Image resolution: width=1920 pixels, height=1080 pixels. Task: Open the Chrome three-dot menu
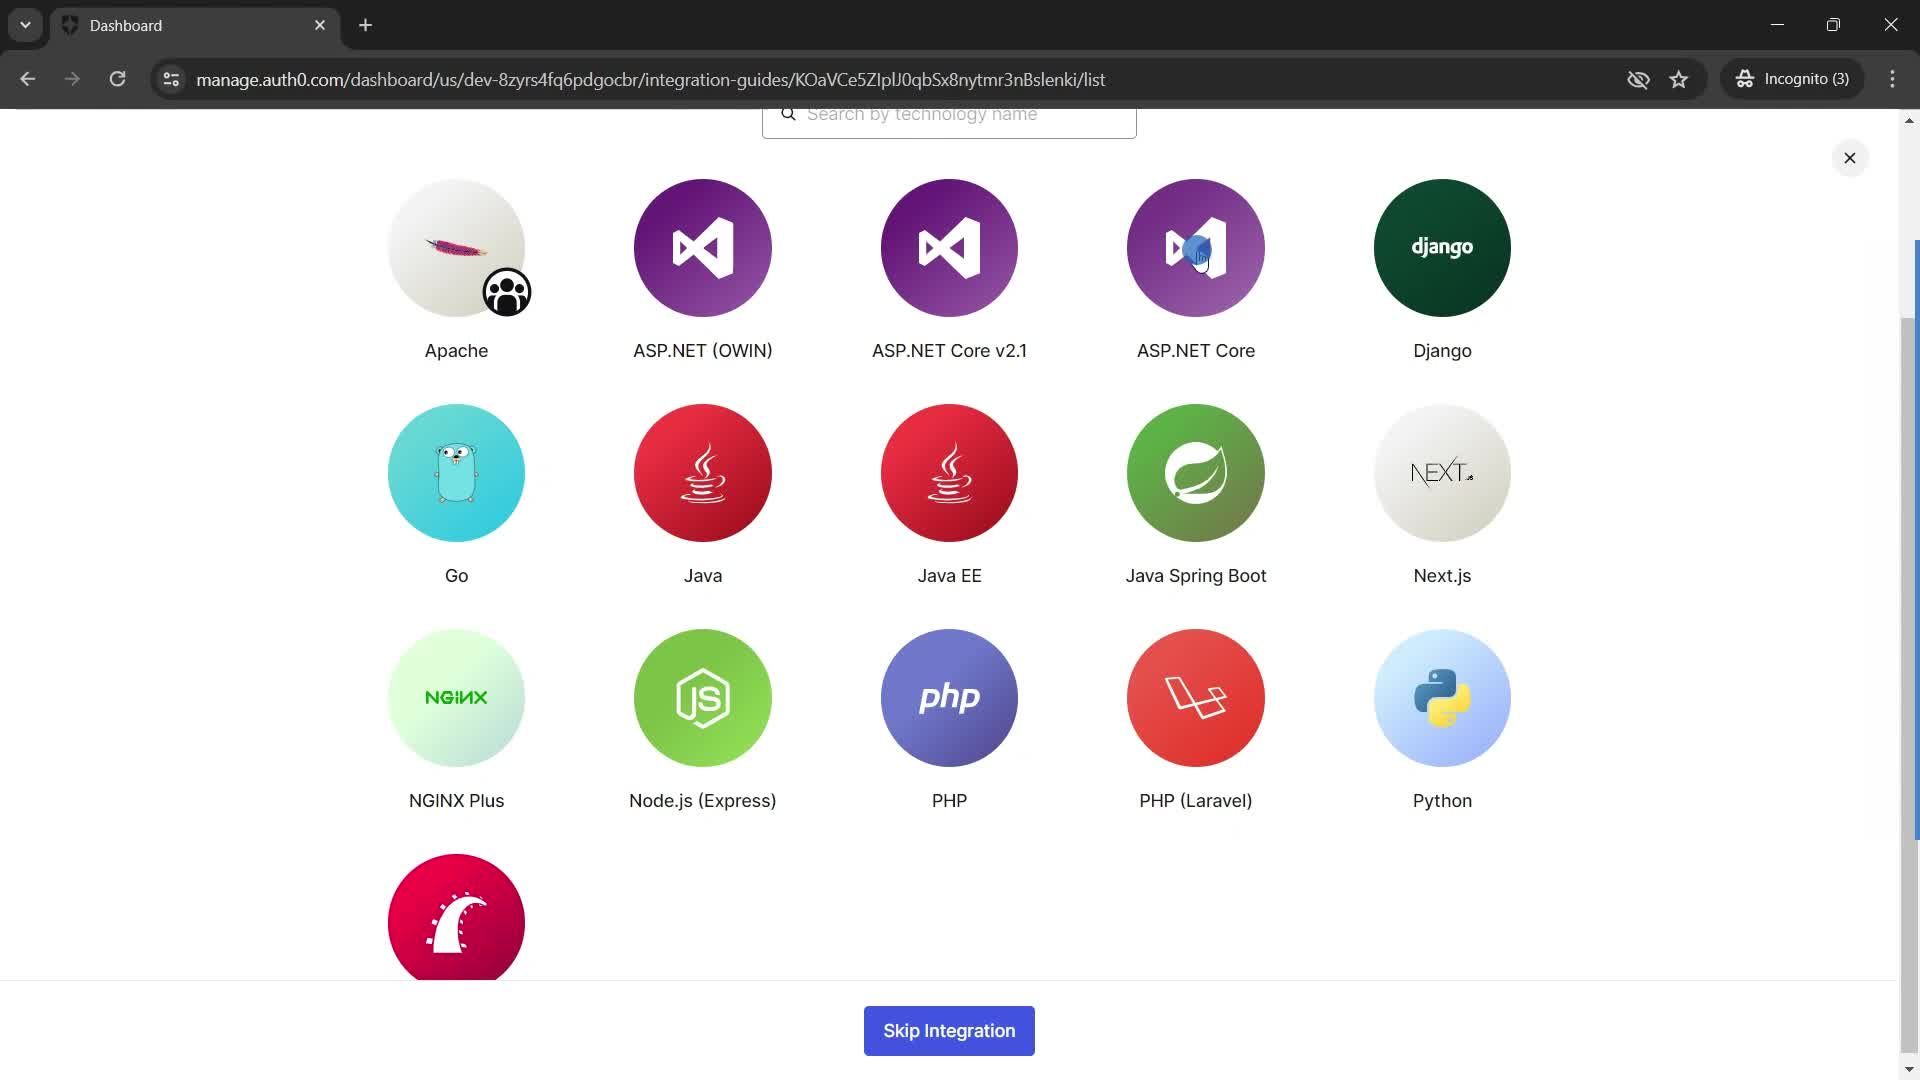1892,79
